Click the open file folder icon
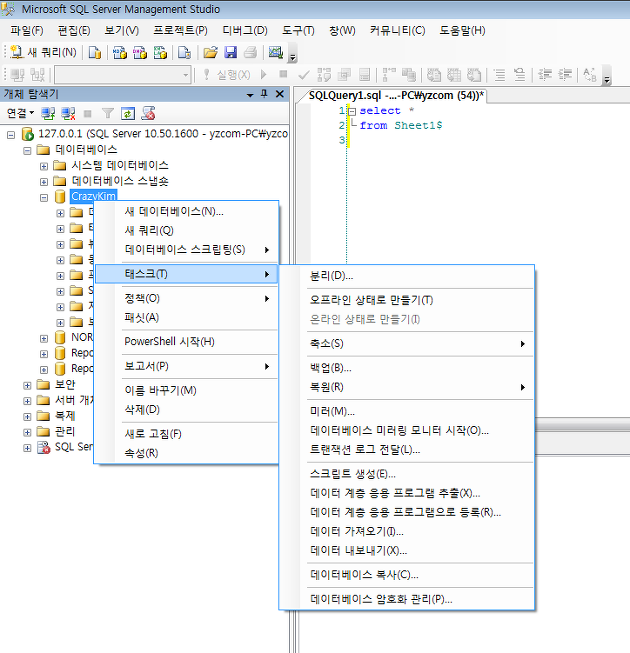630x653 pixels. point(210,52)
